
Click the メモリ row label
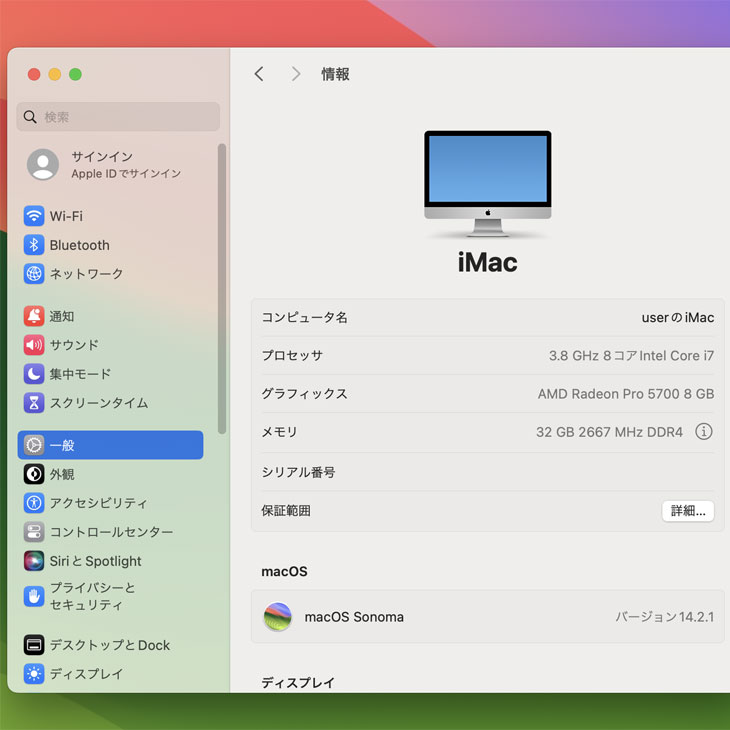click(x=279, y=432)
